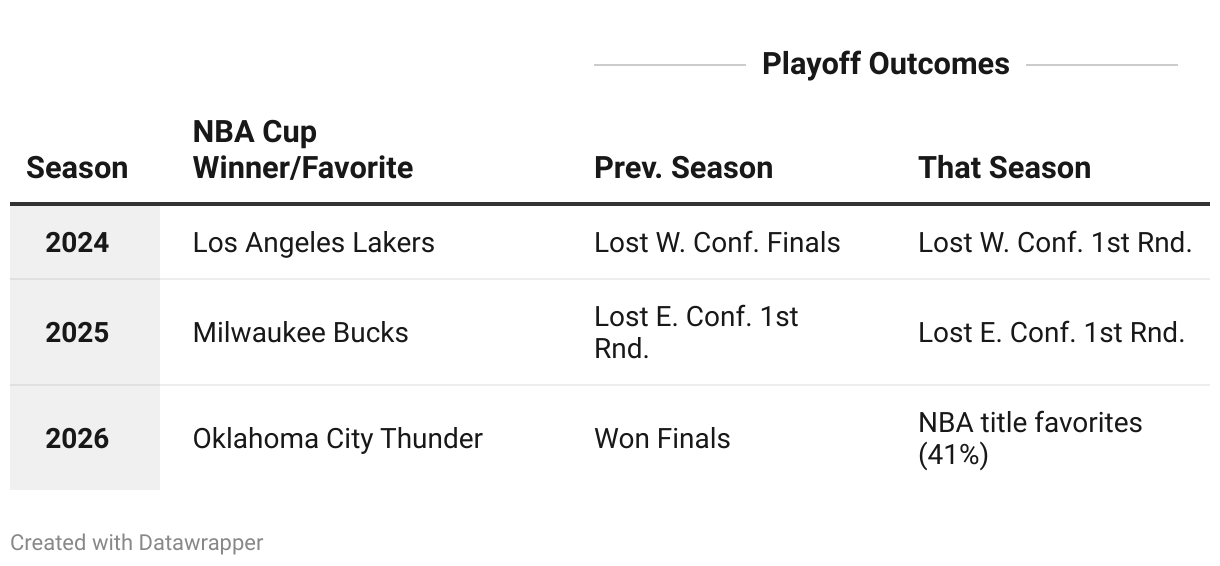Select the Bucks' That Season outcome cell

(1051, 332)
